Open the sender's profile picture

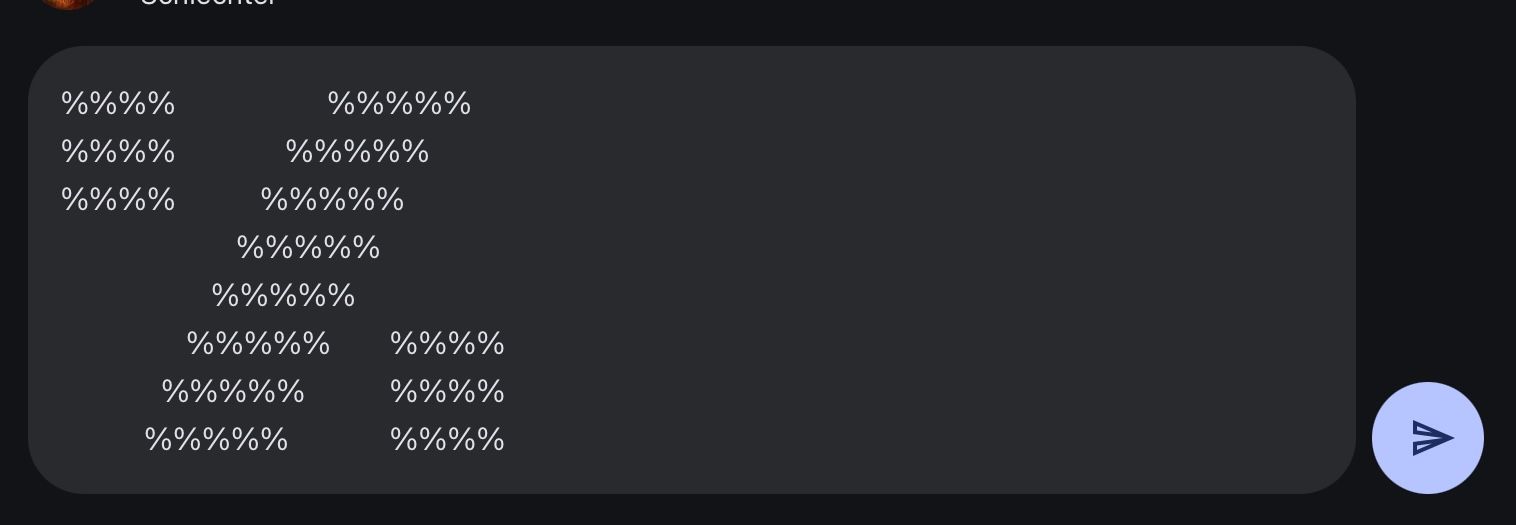tap(68, 3)
